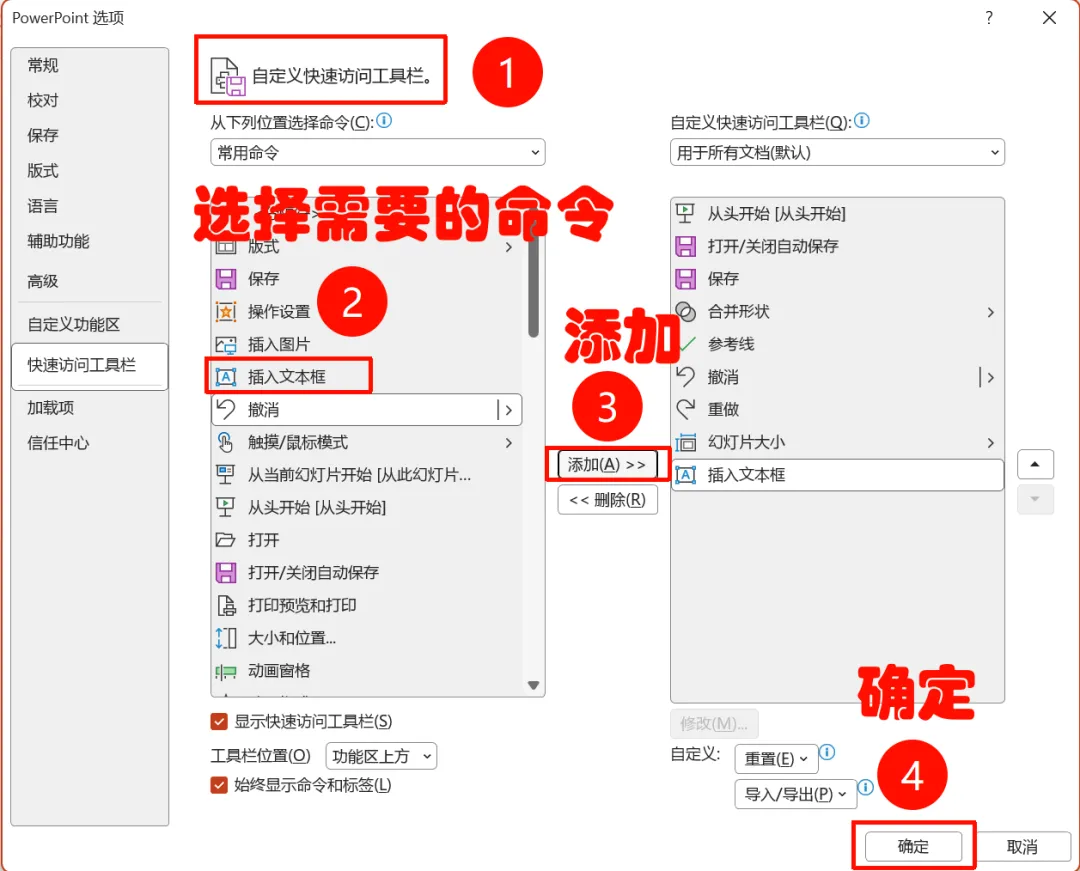Click the Touch/Mouse Mode hand icon
1080x871 pixels.
226,442
